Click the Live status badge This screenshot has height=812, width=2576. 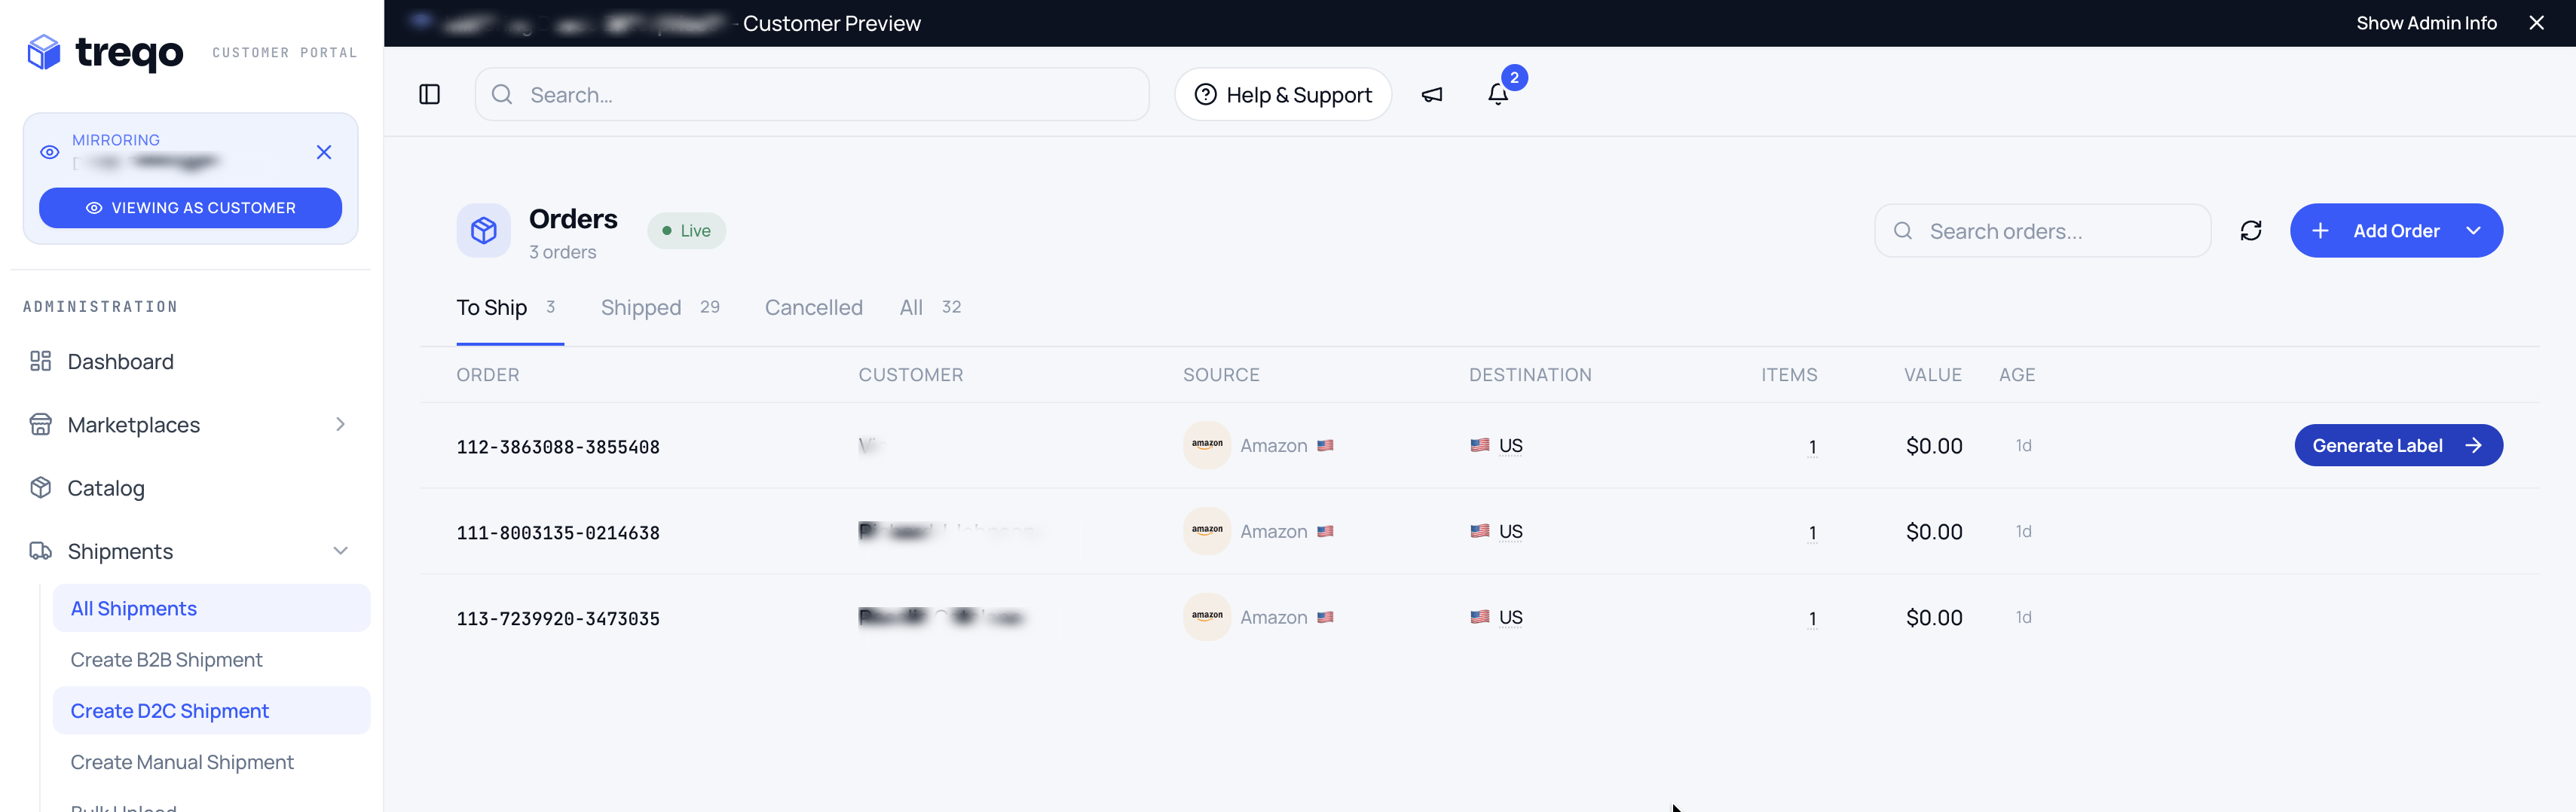pos(686,231)
